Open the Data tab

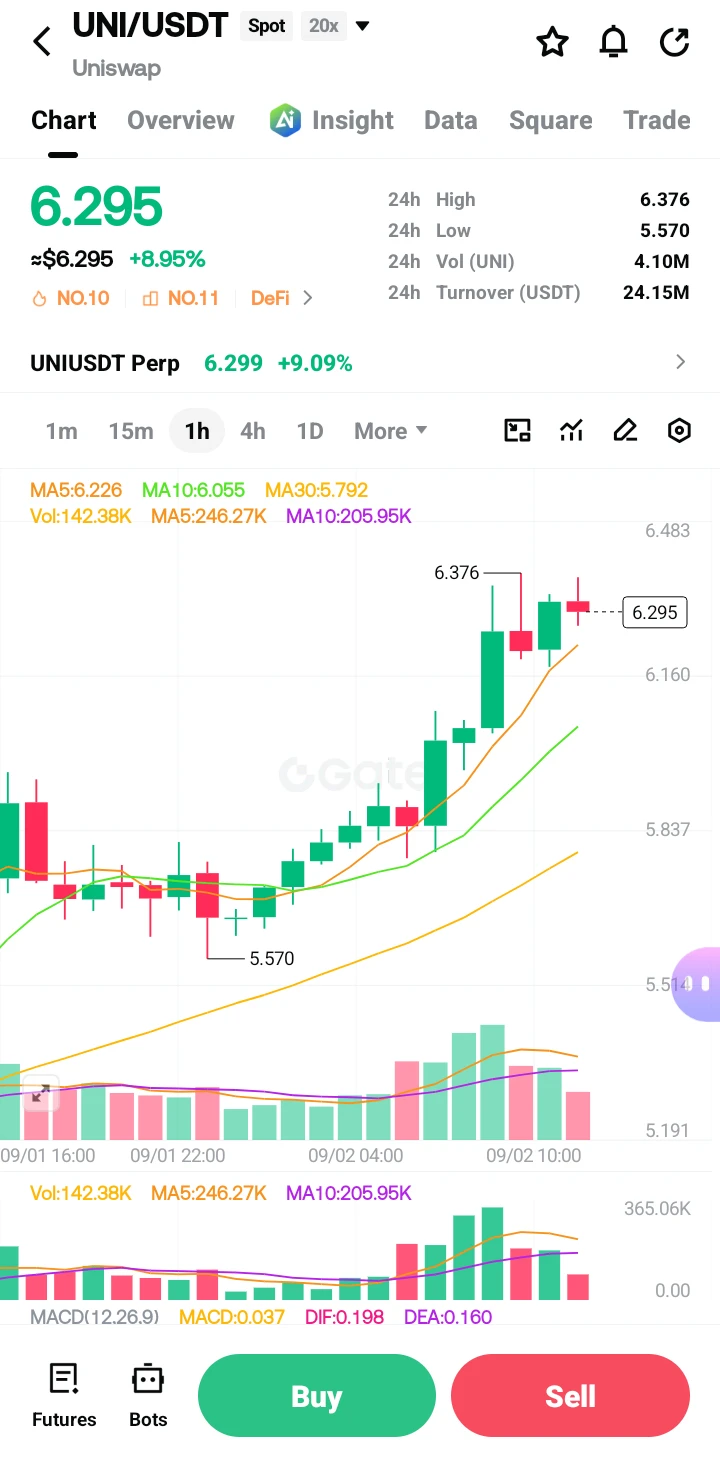click(450, 120)
